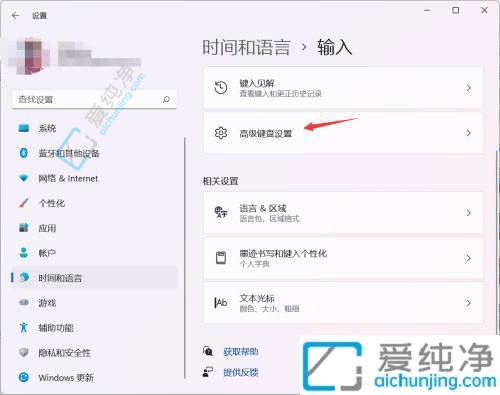Click the apps icon beside 应用
500x395 pixels.
pyautogui.click(x=23, y=228)
